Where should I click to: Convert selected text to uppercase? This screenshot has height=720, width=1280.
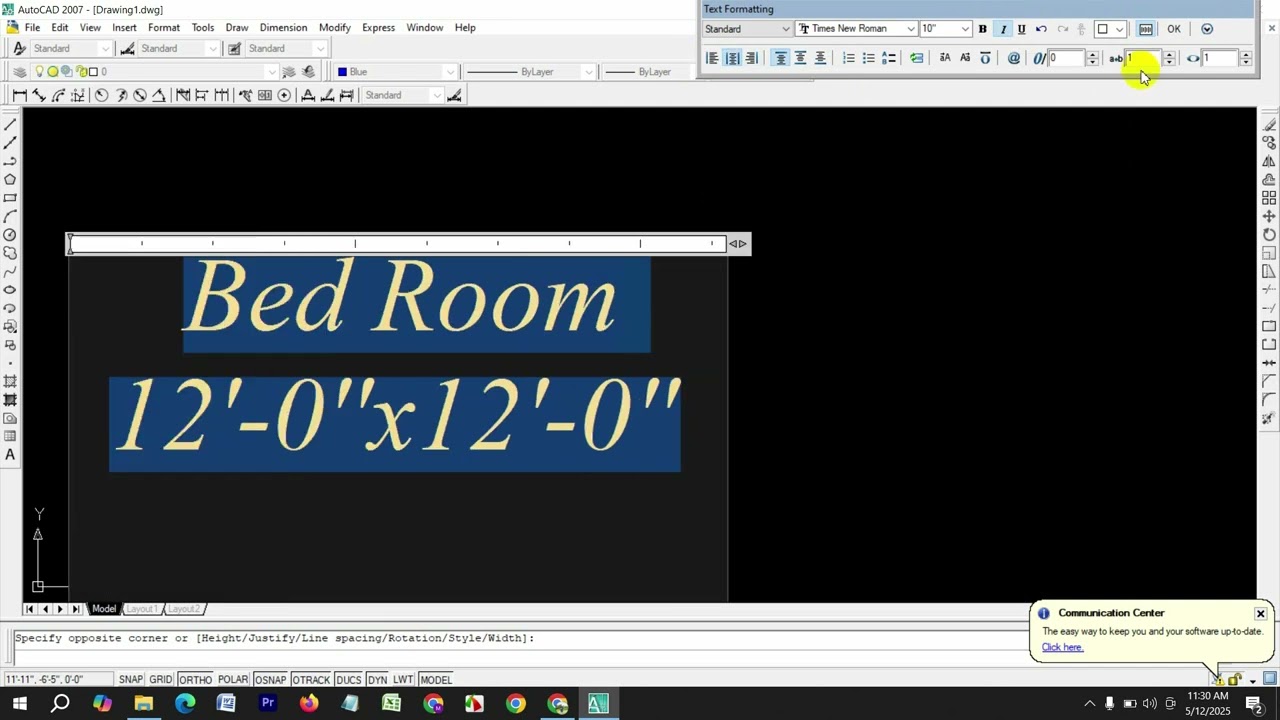click(945, 58)
